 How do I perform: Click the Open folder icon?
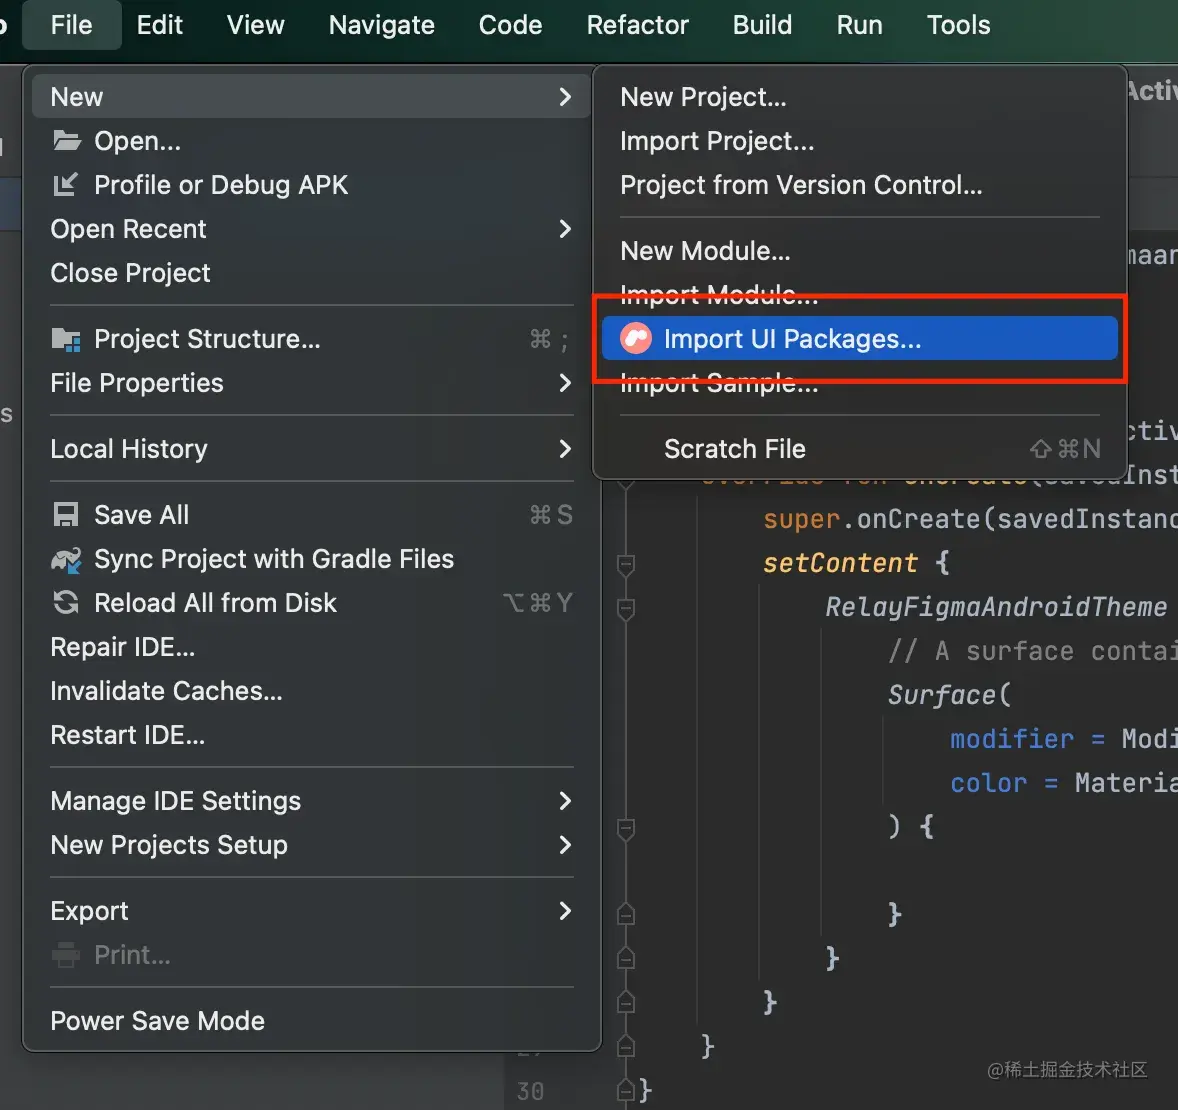point(66,140)
